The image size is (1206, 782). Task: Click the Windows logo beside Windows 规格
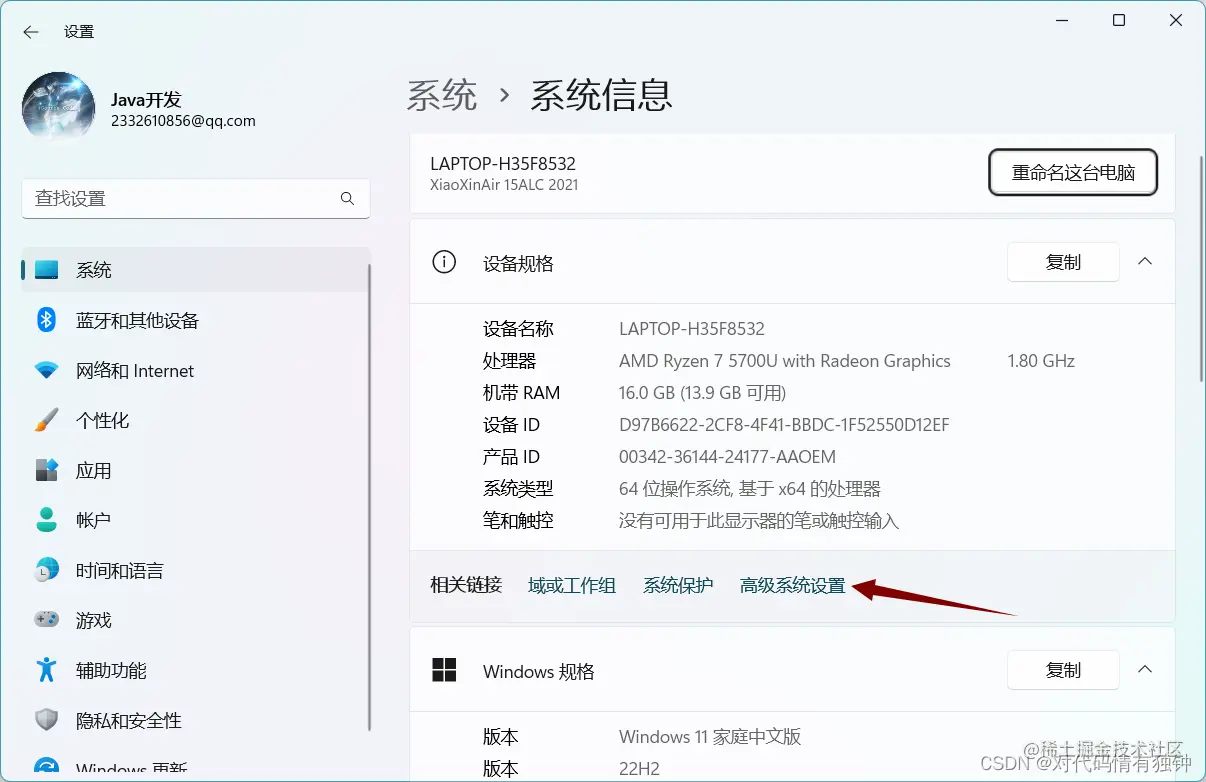444,670
